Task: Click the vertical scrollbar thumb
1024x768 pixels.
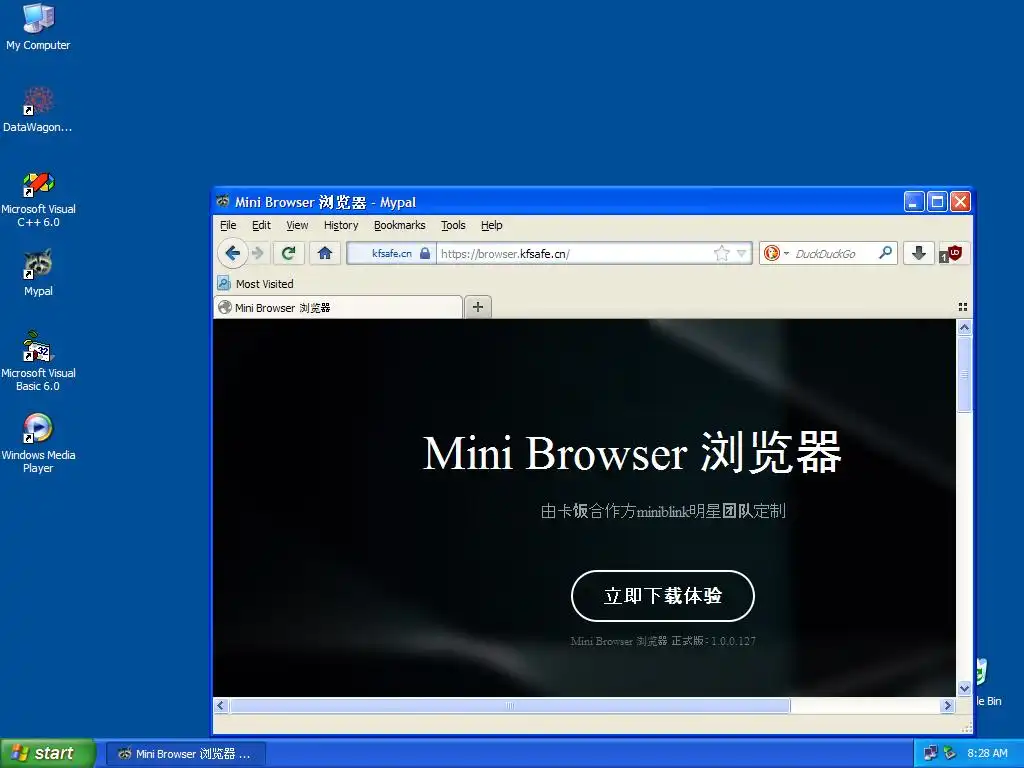Action: 964,374
